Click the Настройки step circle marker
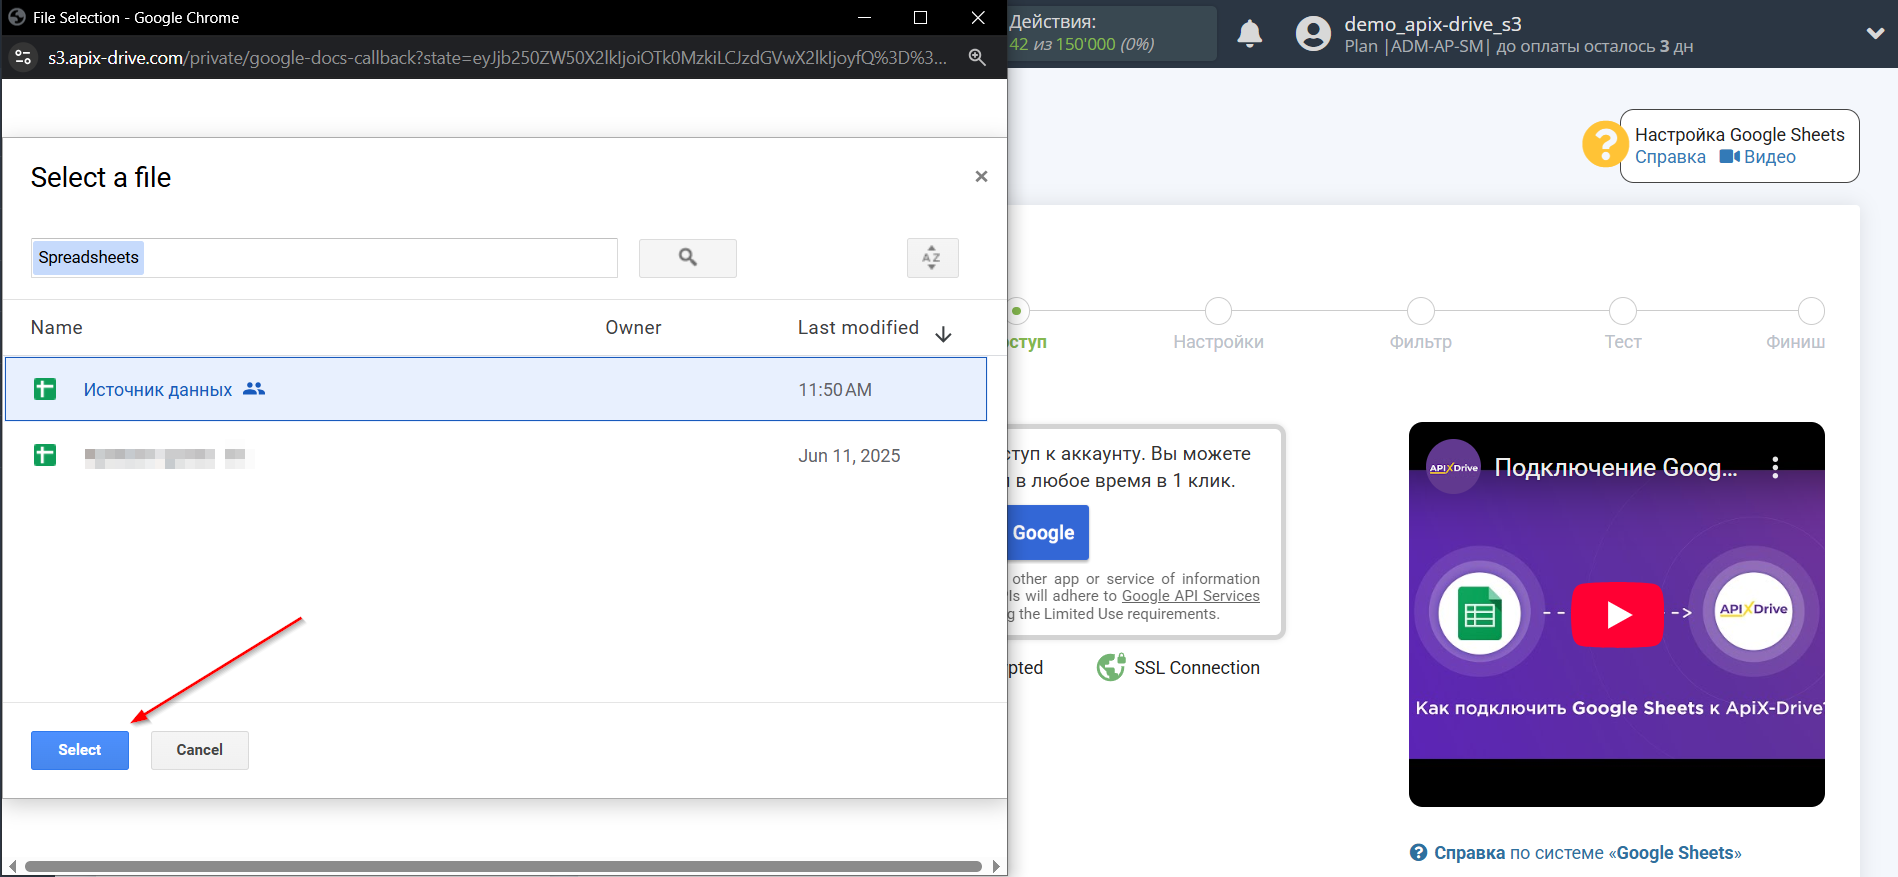Screen dimensions: 1898x877 coord(1218,311)
